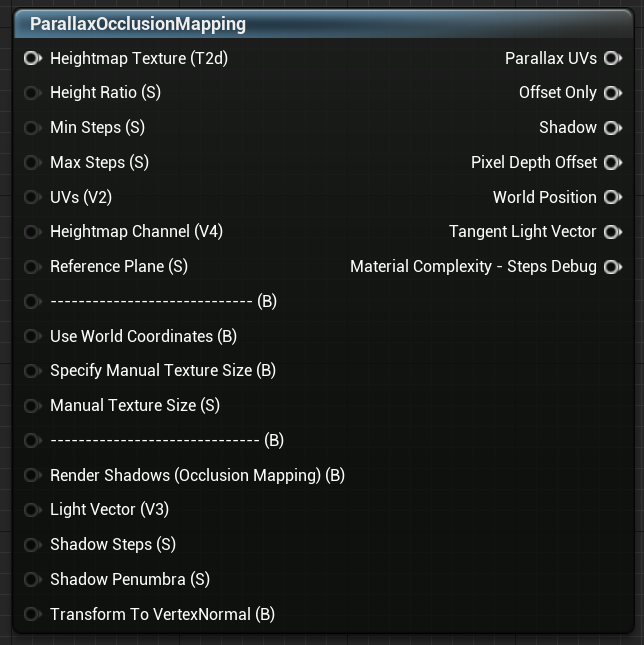Click the UVs (V2) input pin
The image size is (644, 645).
pyautogui.click(x=33, y=197)
